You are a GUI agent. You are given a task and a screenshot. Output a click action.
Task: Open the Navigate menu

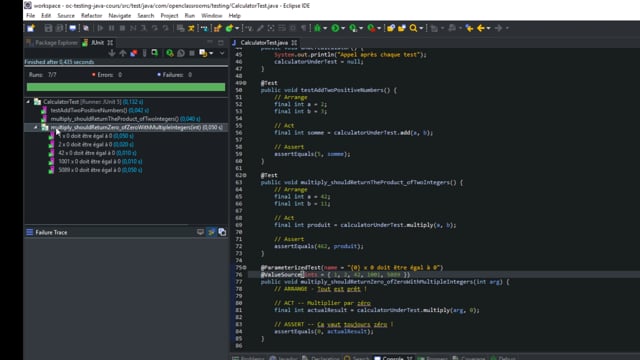120,16
